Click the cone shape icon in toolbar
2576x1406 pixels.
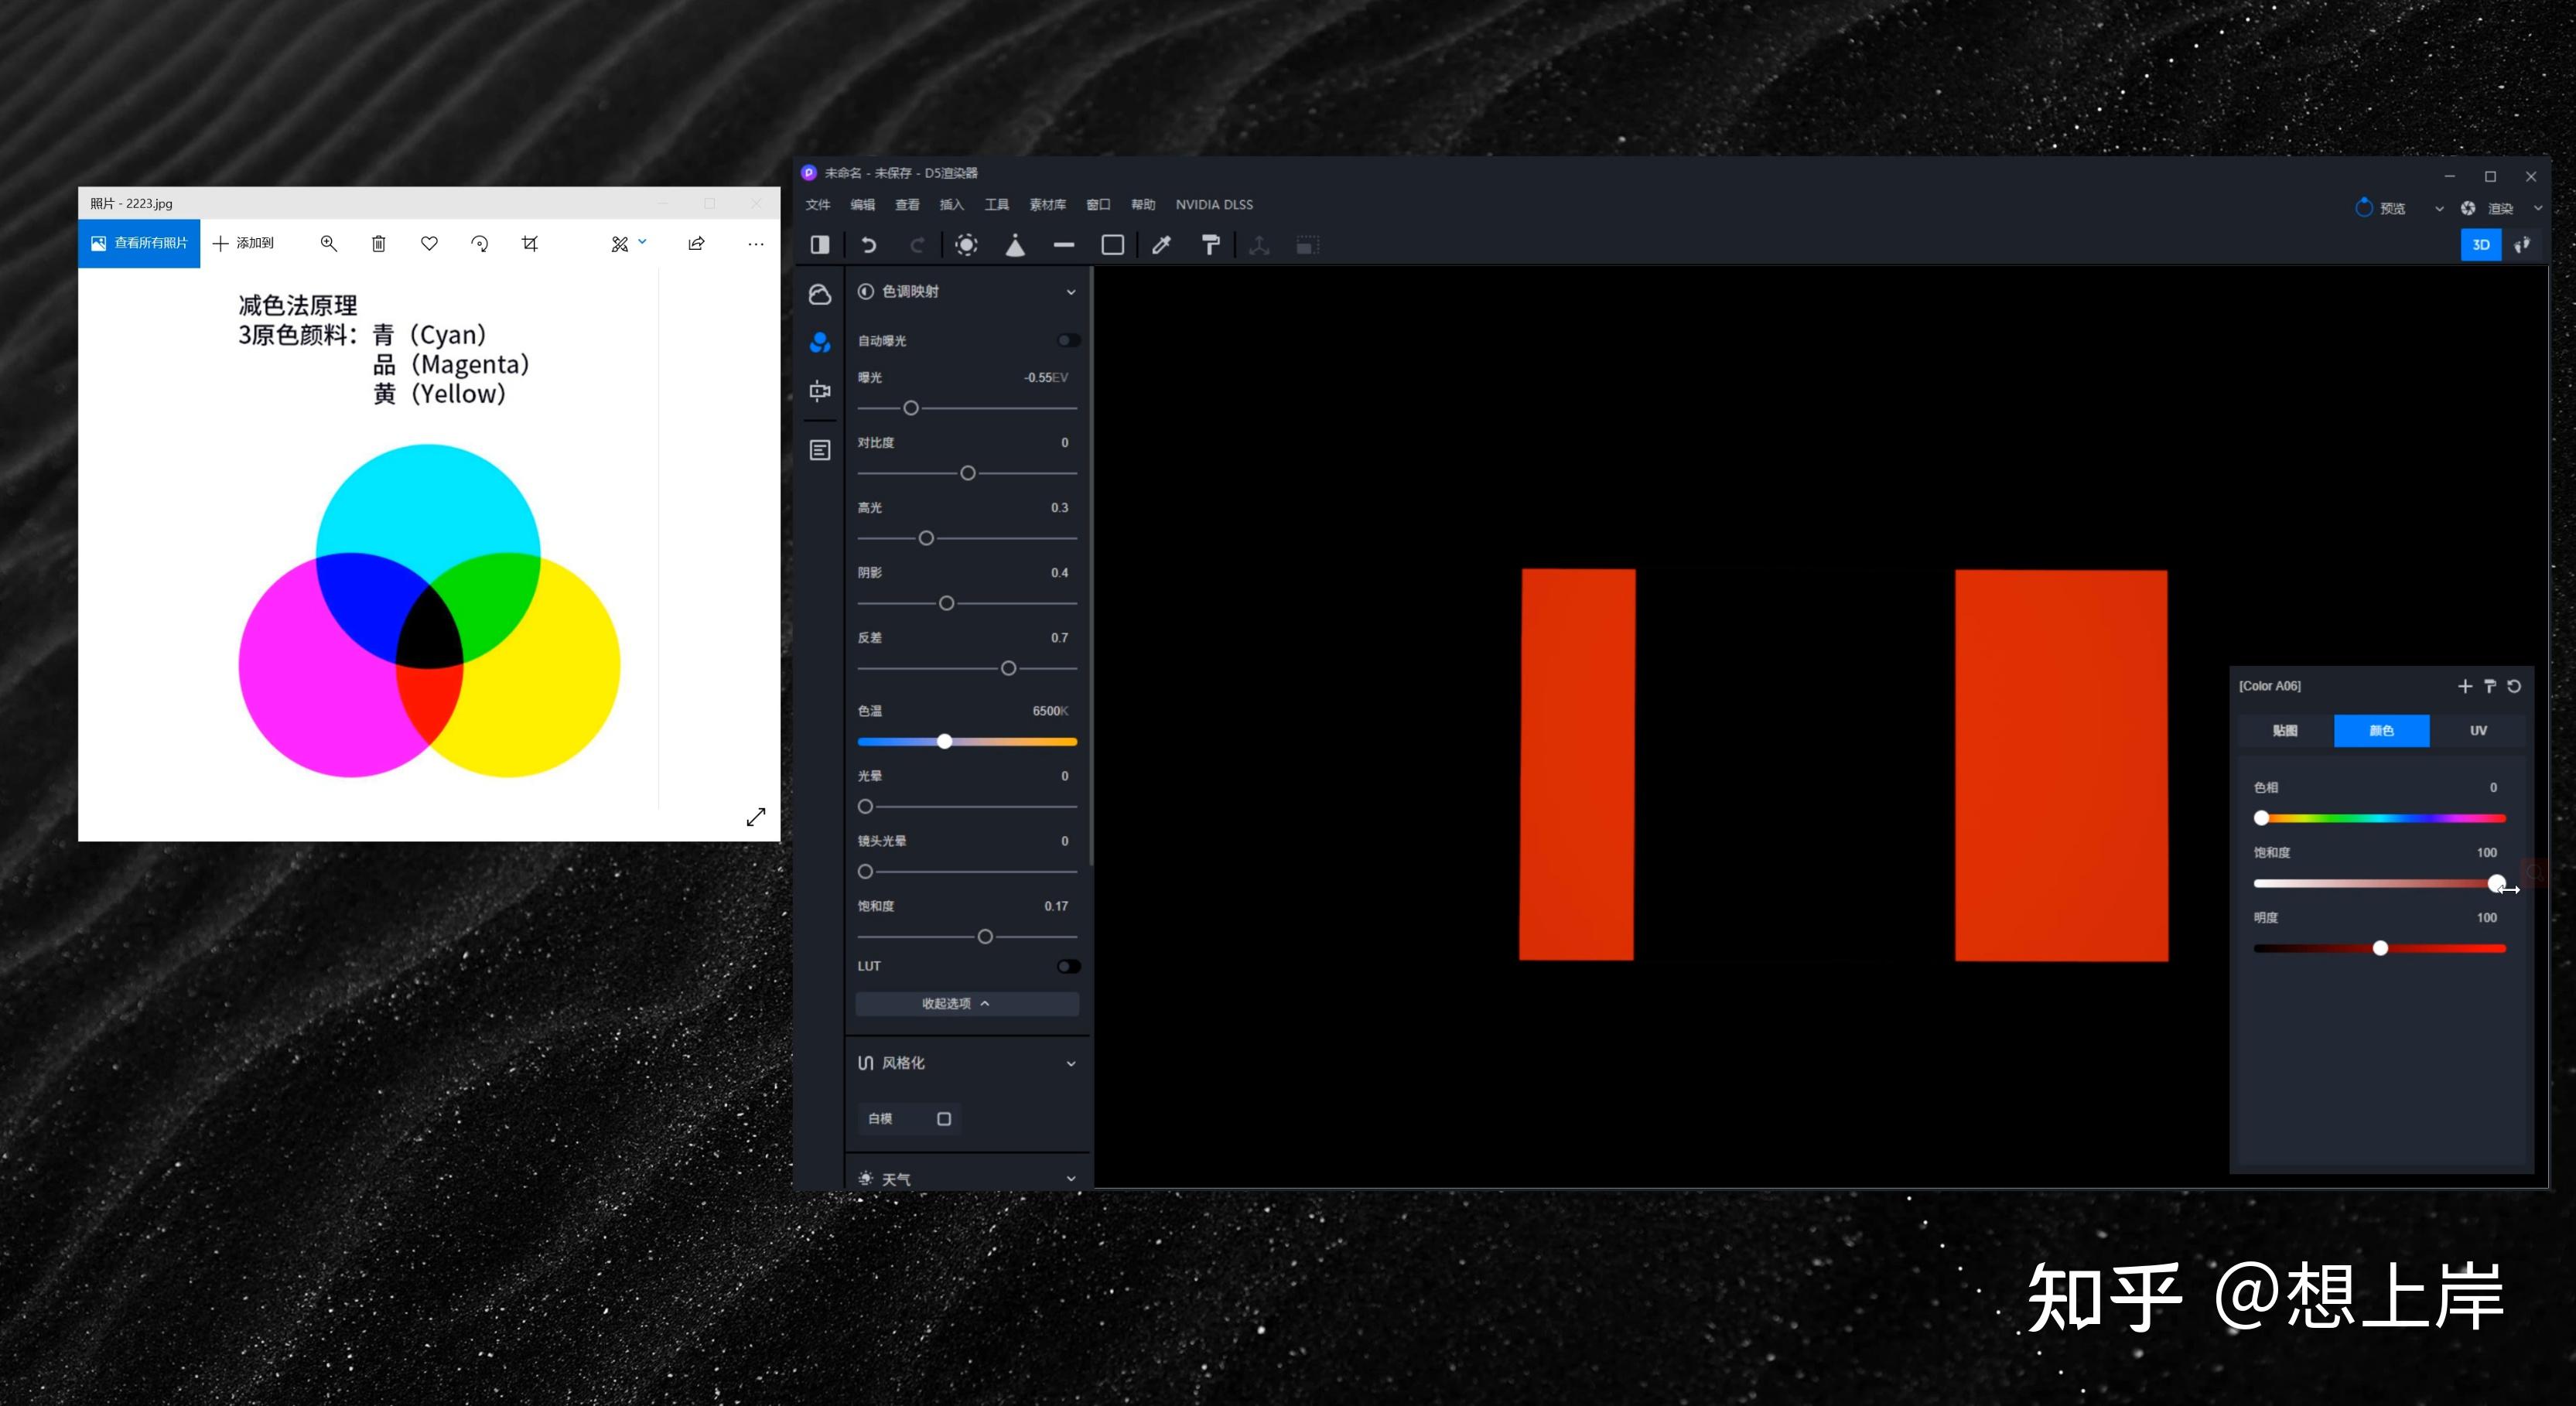(1015, 245)
